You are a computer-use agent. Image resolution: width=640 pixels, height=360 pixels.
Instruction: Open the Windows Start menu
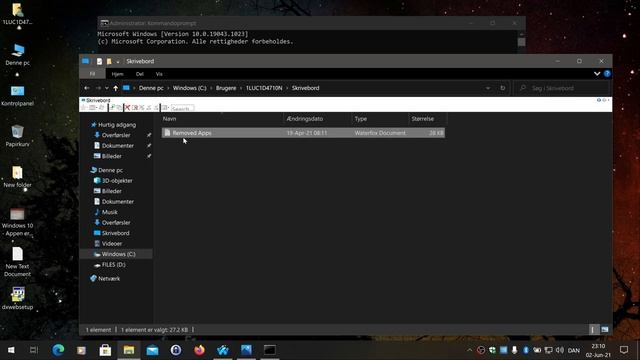click(11, 350)
